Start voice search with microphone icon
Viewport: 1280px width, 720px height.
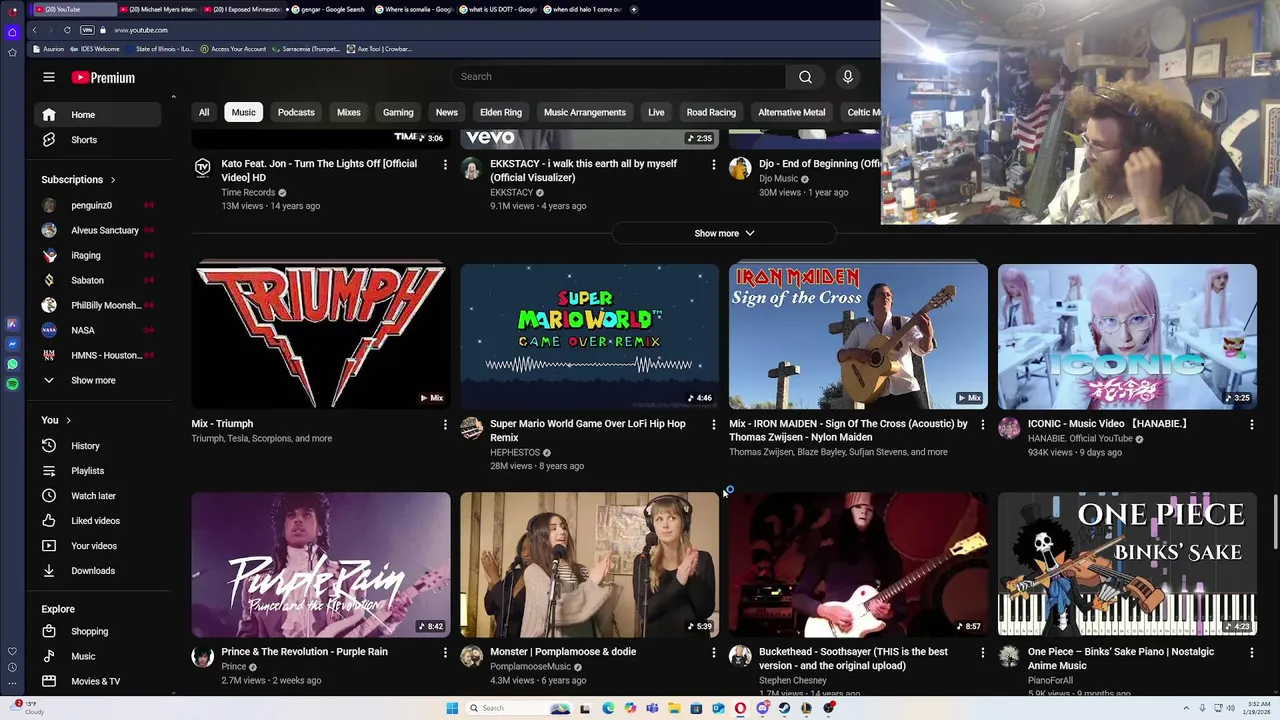(x=847, y=77)
